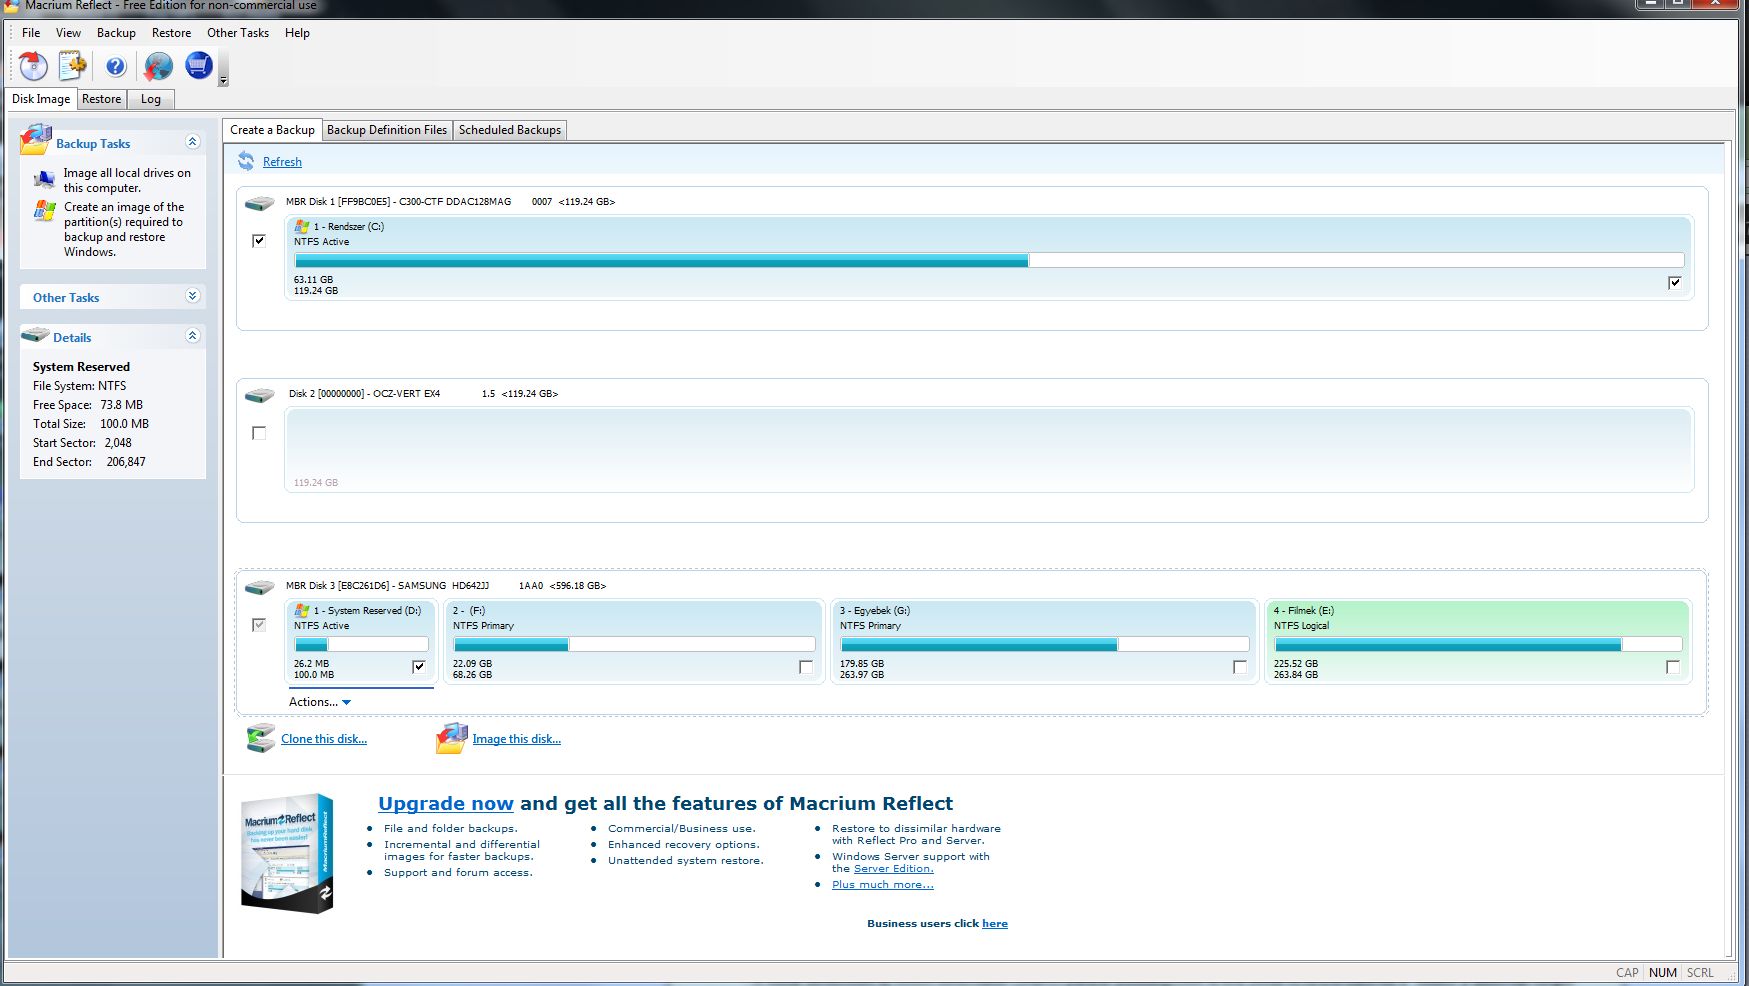Image resolution: width=1749 pixels, height=986 pixels.
Task: Check the partition 2 (F:) checkbox
Action: click(806, 666)
